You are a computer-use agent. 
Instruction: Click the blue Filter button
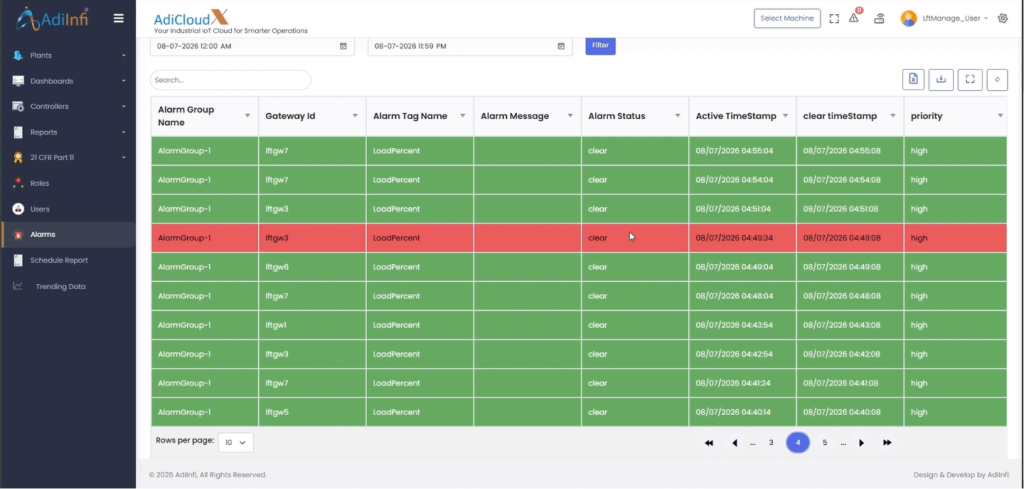coord(600,45)
